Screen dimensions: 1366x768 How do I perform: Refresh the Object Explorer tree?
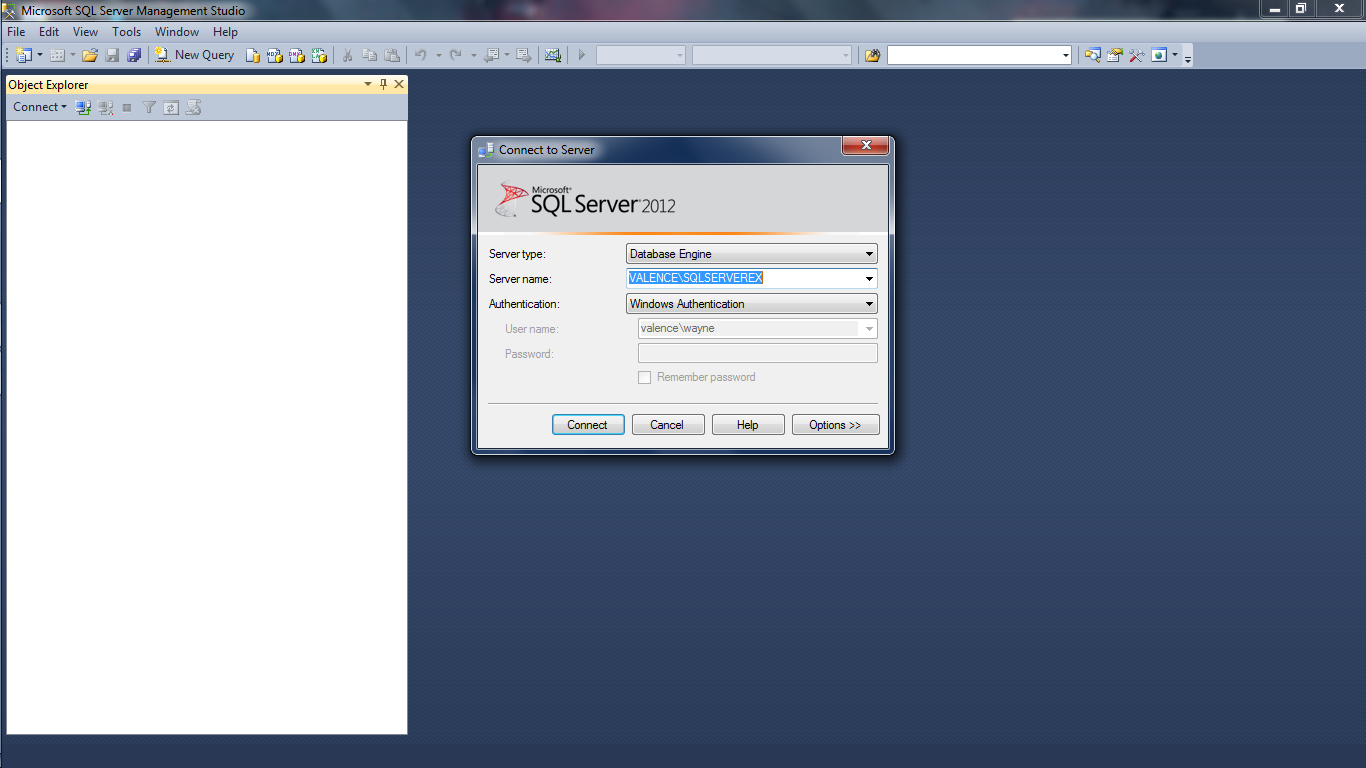pyautogui.click(x=170, y=107)
